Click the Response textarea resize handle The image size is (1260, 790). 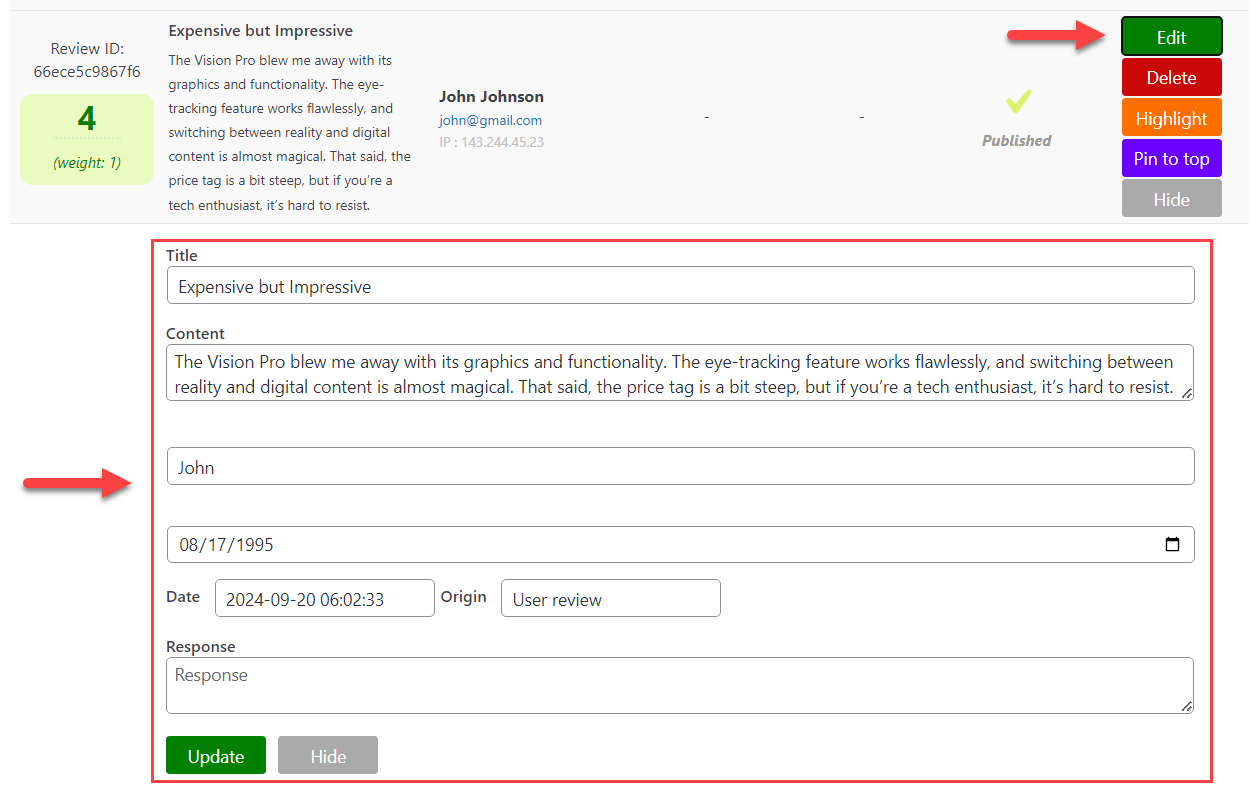point(1187,707)
